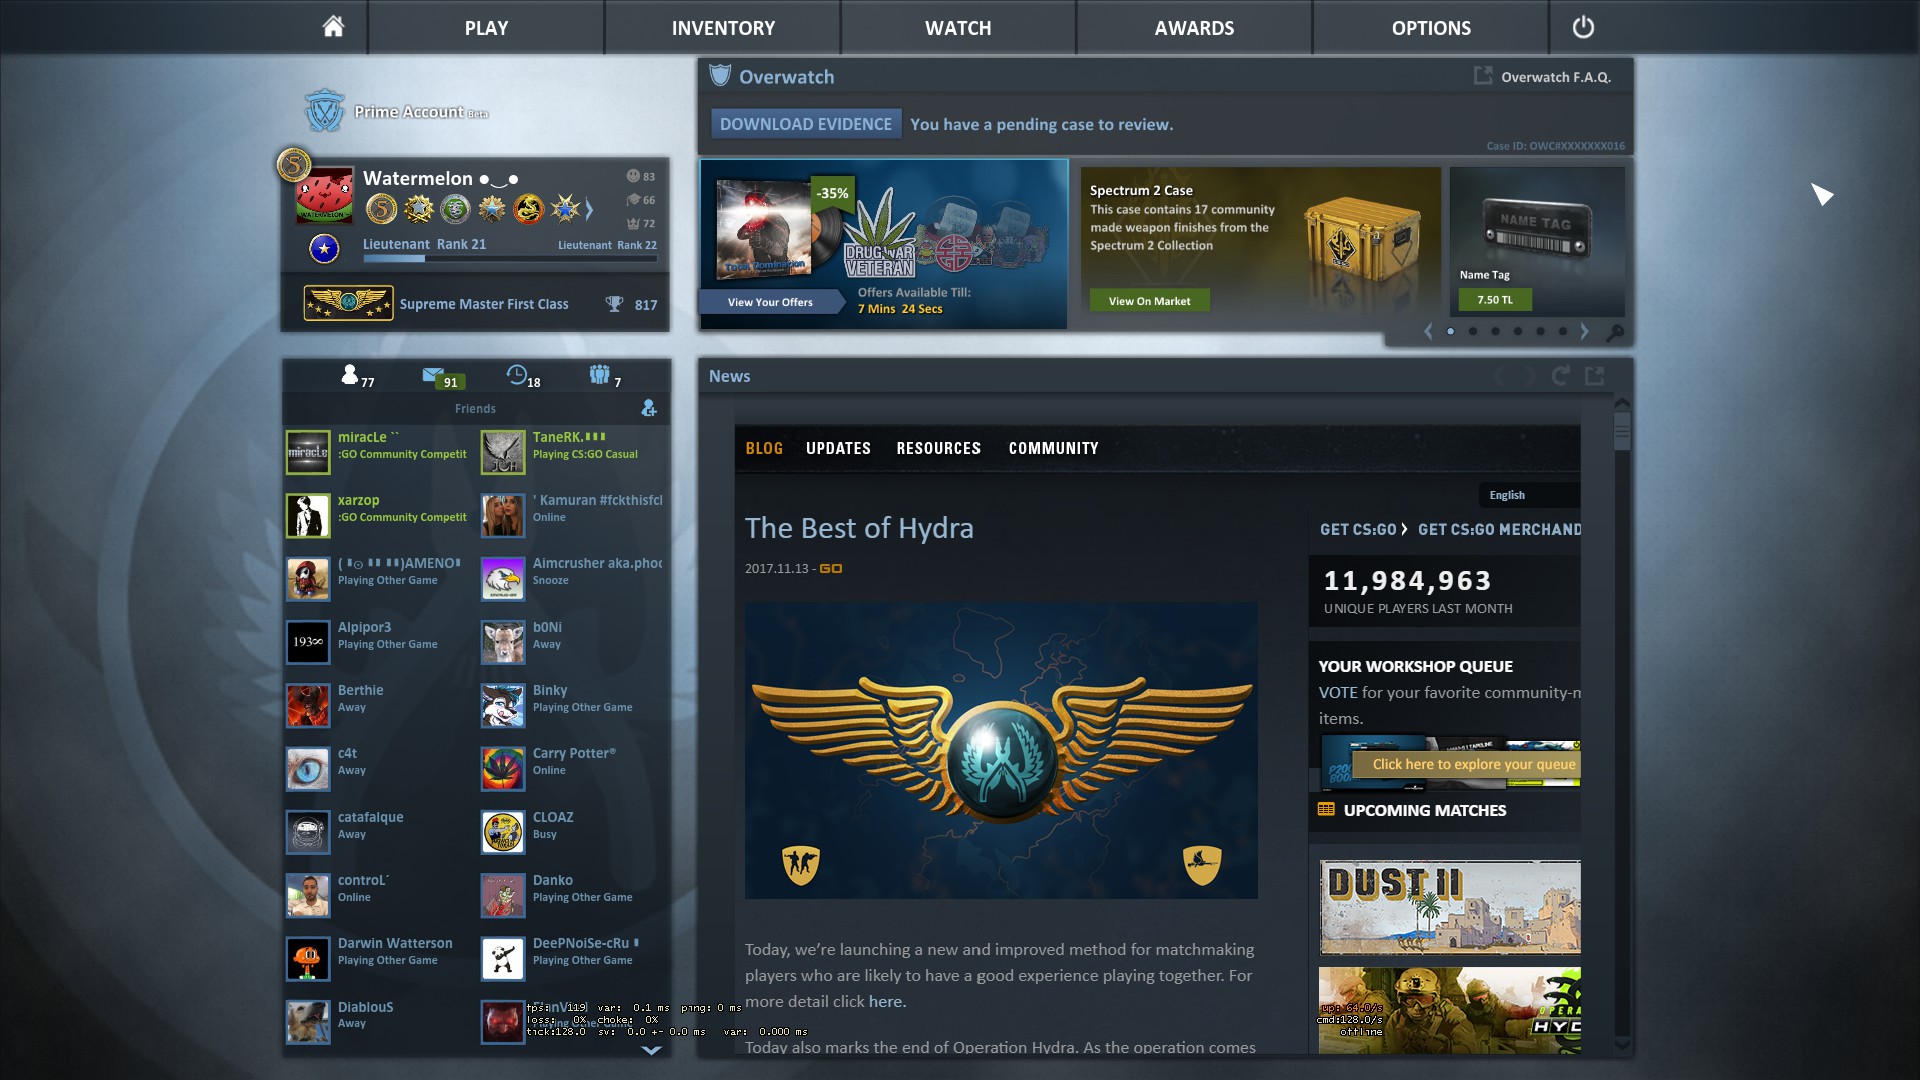
Task: Click the add friend icon
Action: coord(649,408)
